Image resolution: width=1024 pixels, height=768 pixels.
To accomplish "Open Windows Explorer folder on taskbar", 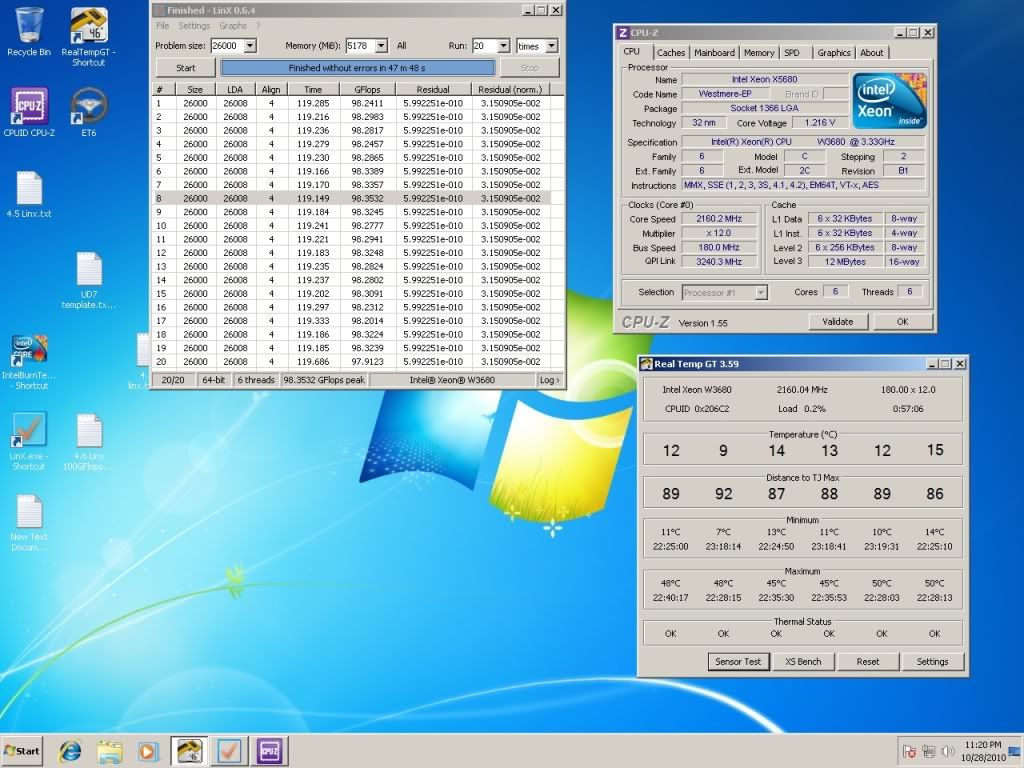I will point(110,751).
